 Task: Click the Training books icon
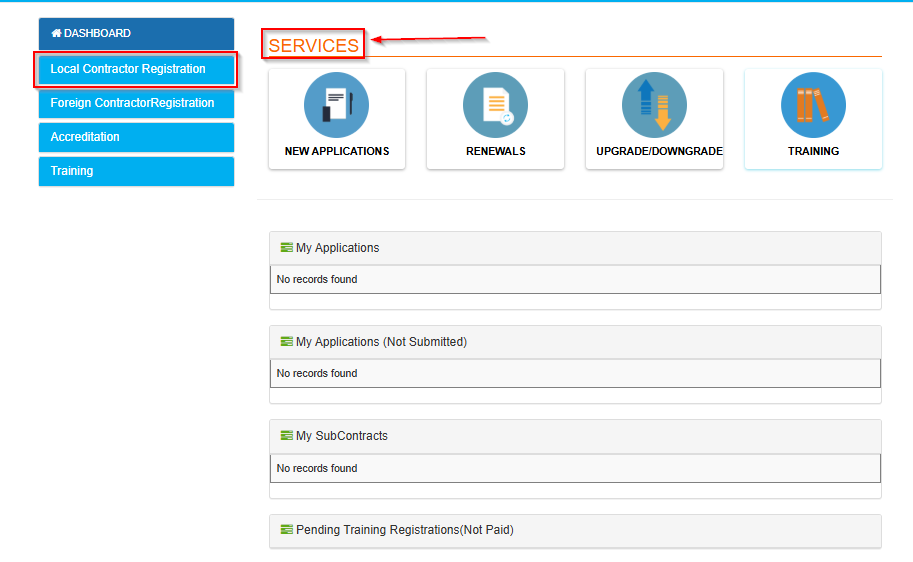[813, 105]
